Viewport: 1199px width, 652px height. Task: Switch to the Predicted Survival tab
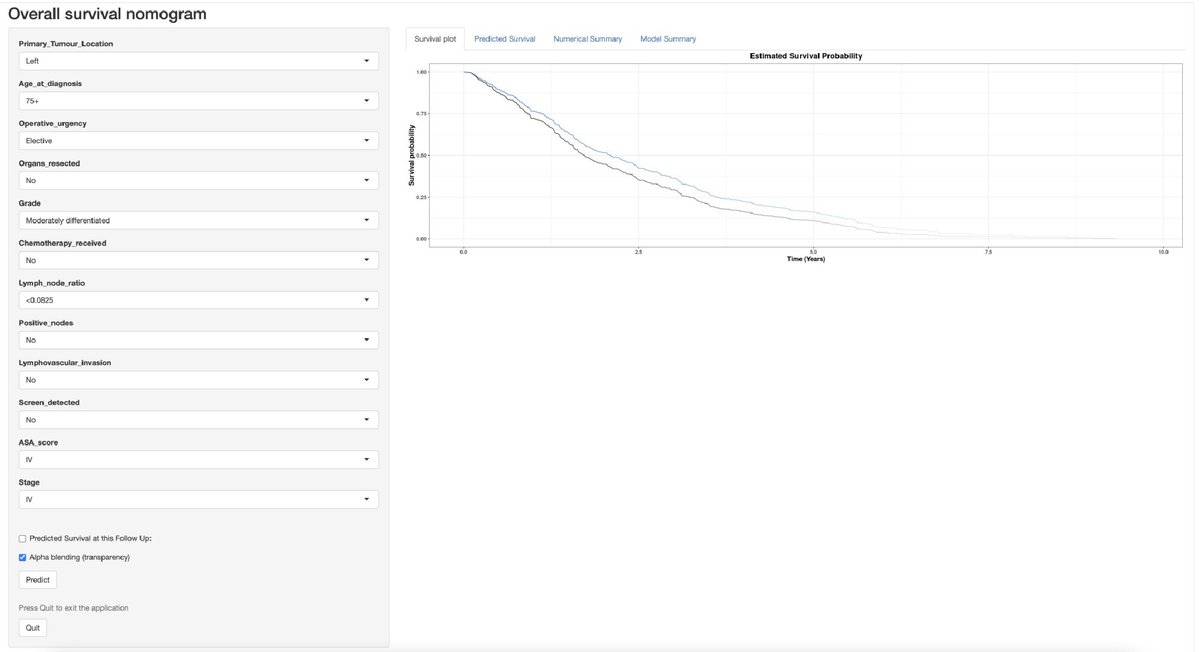click(505, 39)
